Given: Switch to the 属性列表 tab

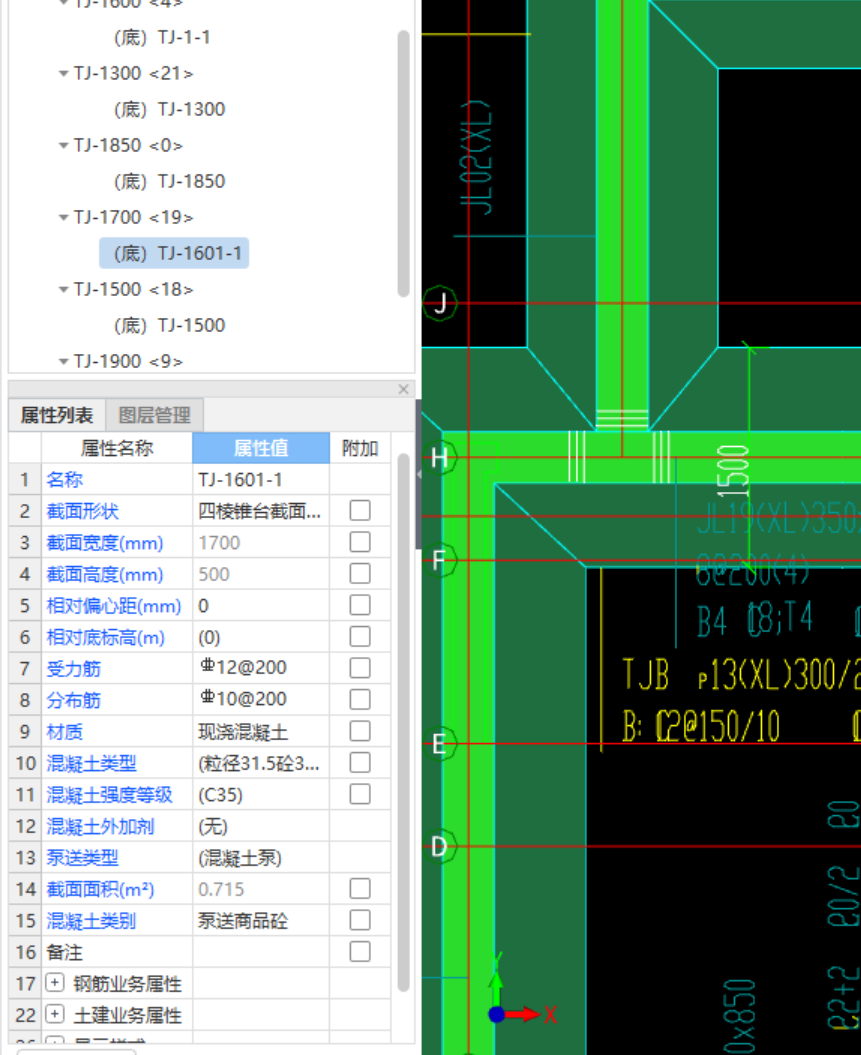Looking at the screenshot, I should pos(57,415).
